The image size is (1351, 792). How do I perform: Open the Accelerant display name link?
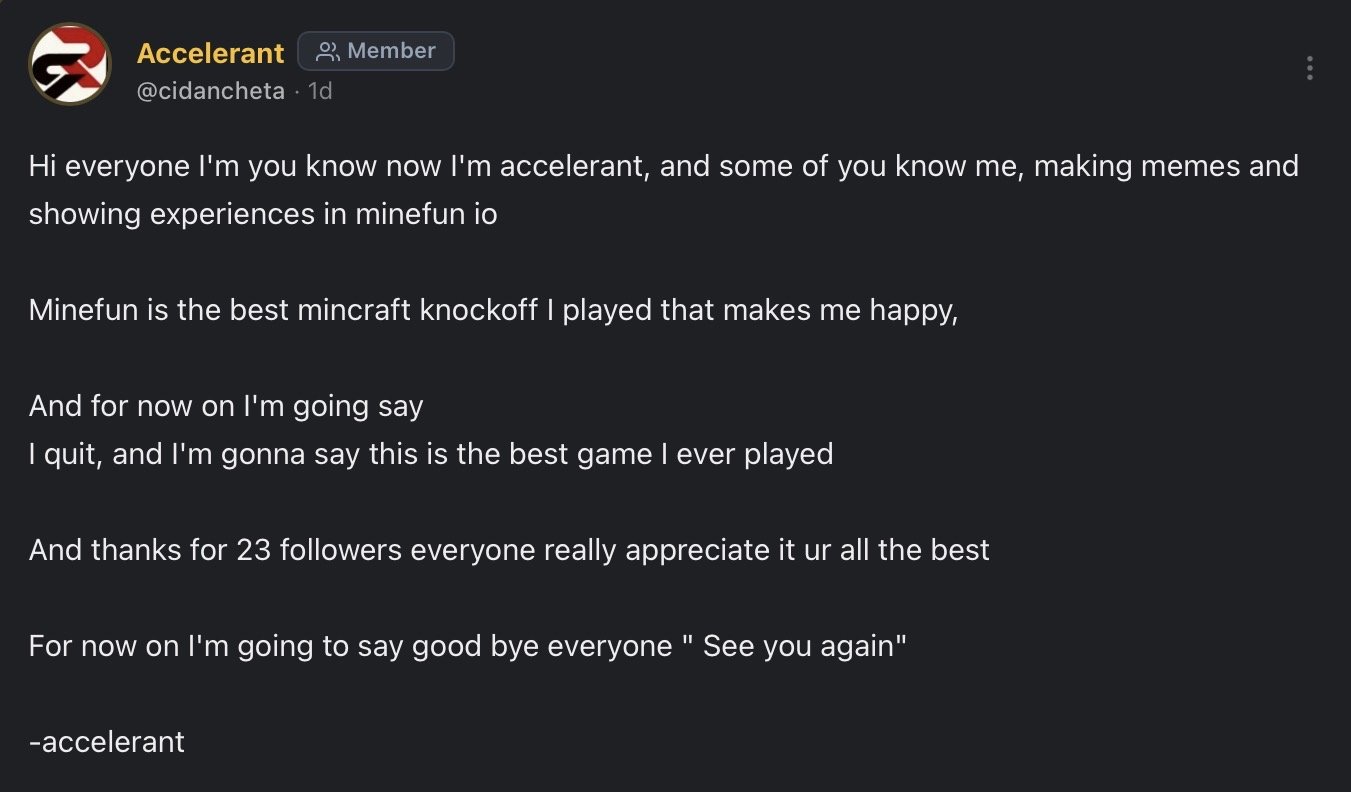[x=210, y=53]
